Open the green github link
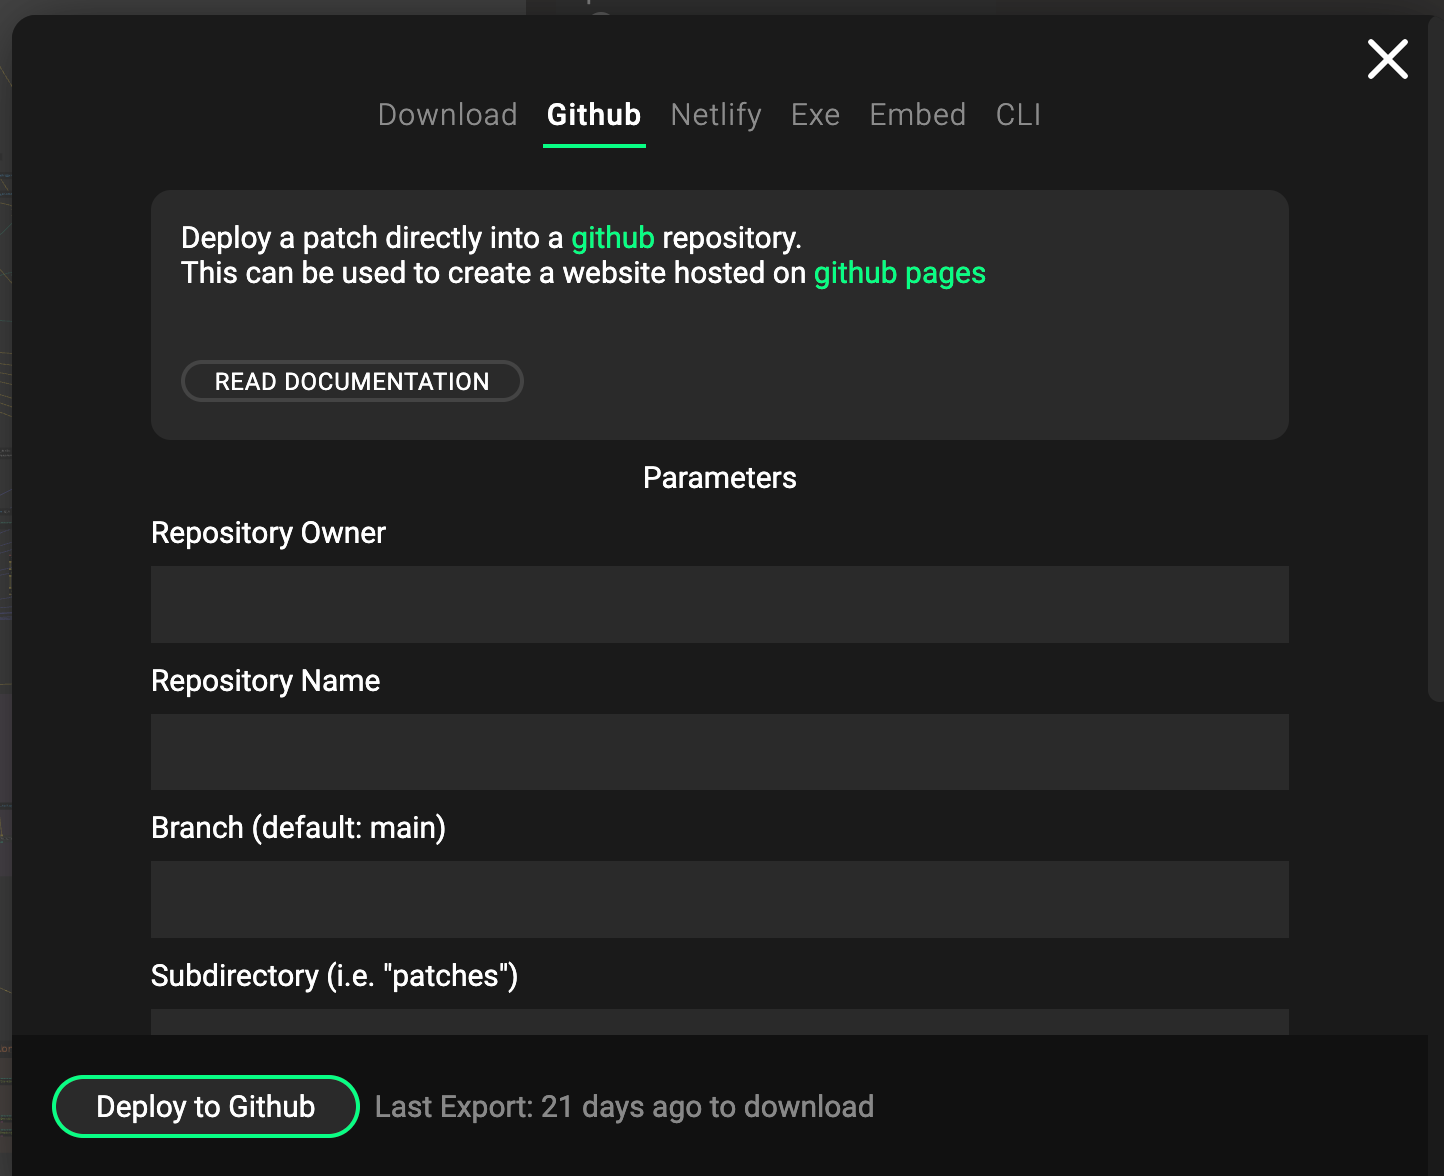This screenshot has width=1444, height=1176. pyautogui.click(x=613, y=238)
